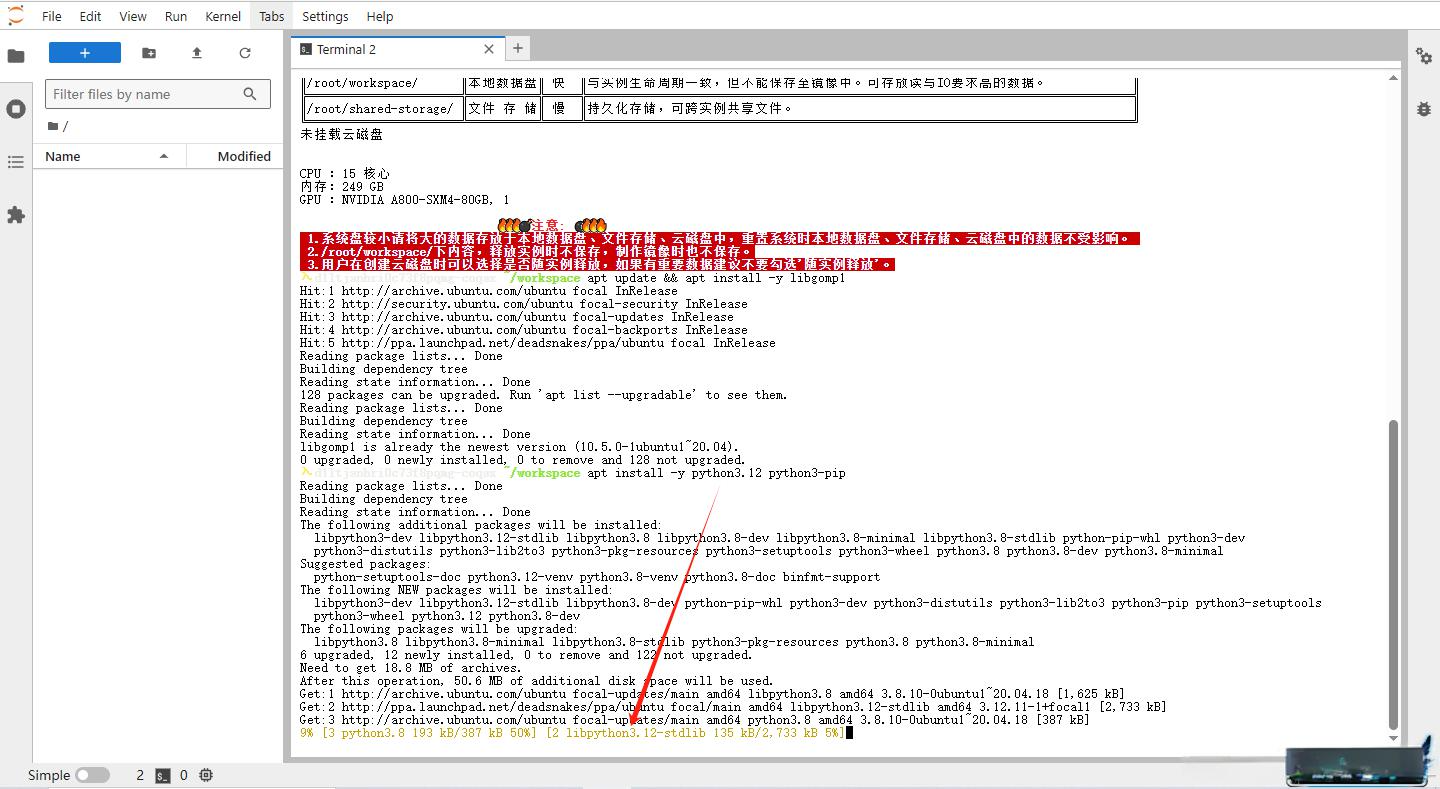Click the terminal vertical scrollbar thumb
Image resolution: width=1440 pixels, height=789 pixels.
pyautogui.click(x=1394, y=575)
